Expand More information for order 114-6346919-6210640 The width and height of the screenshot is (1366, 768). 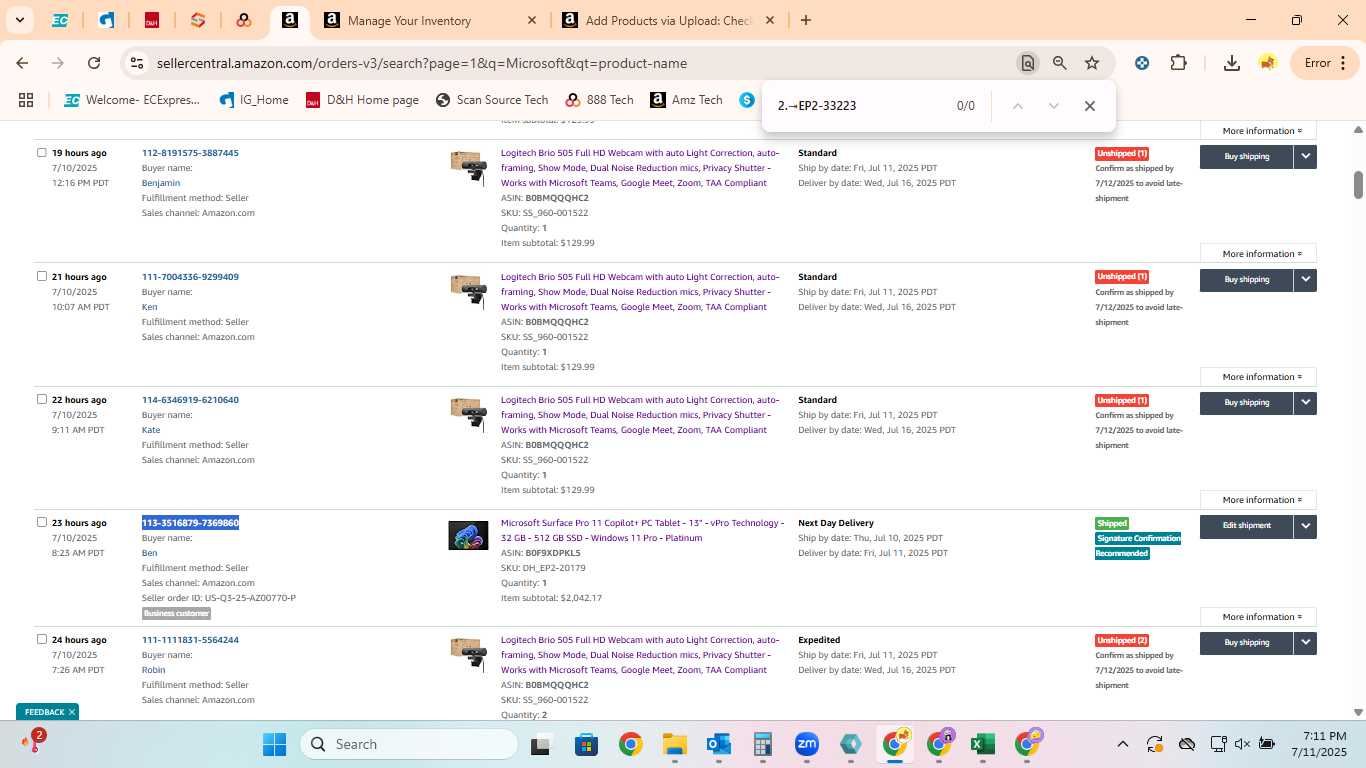pyautogui.click(x=1258, y=500)
